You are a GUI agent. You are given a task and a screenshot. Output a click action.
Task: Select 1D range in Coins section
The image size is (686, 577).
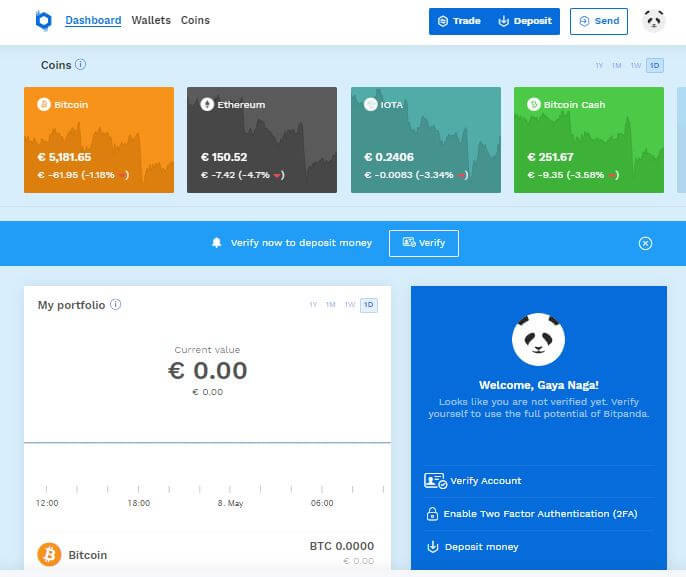point(654,66)
